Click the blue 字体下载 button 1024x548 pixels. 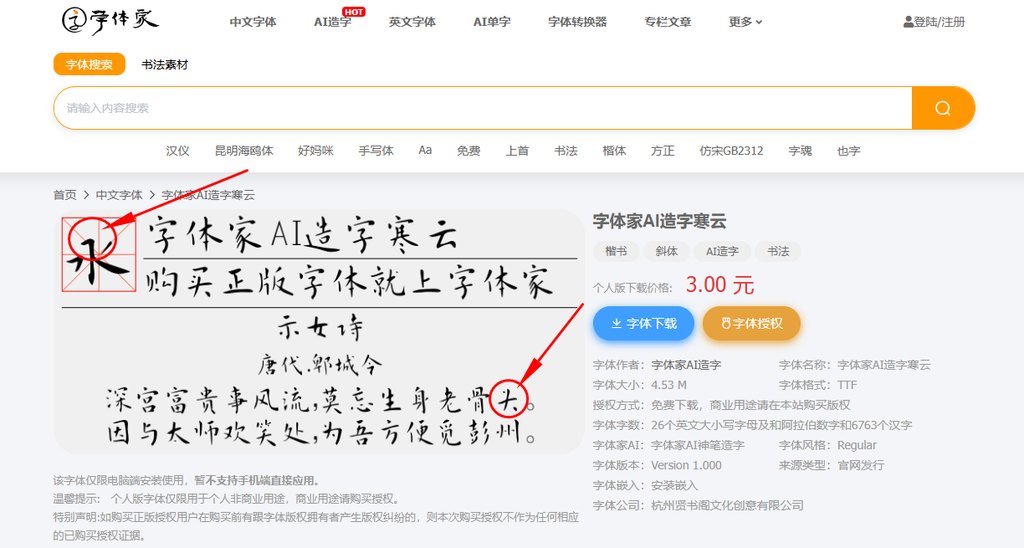pyautogui.click(x=643, y=323)
